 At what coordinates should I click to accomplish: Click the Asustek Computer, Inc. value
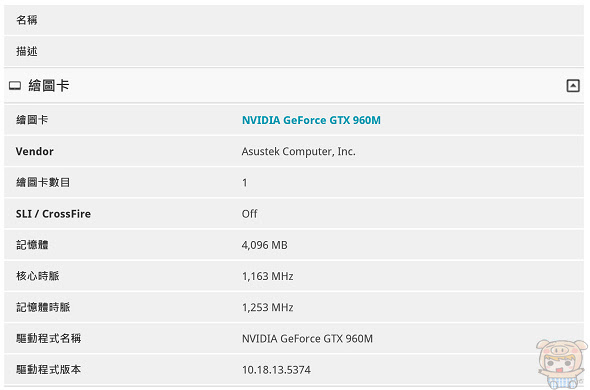(x=298, y=151)
